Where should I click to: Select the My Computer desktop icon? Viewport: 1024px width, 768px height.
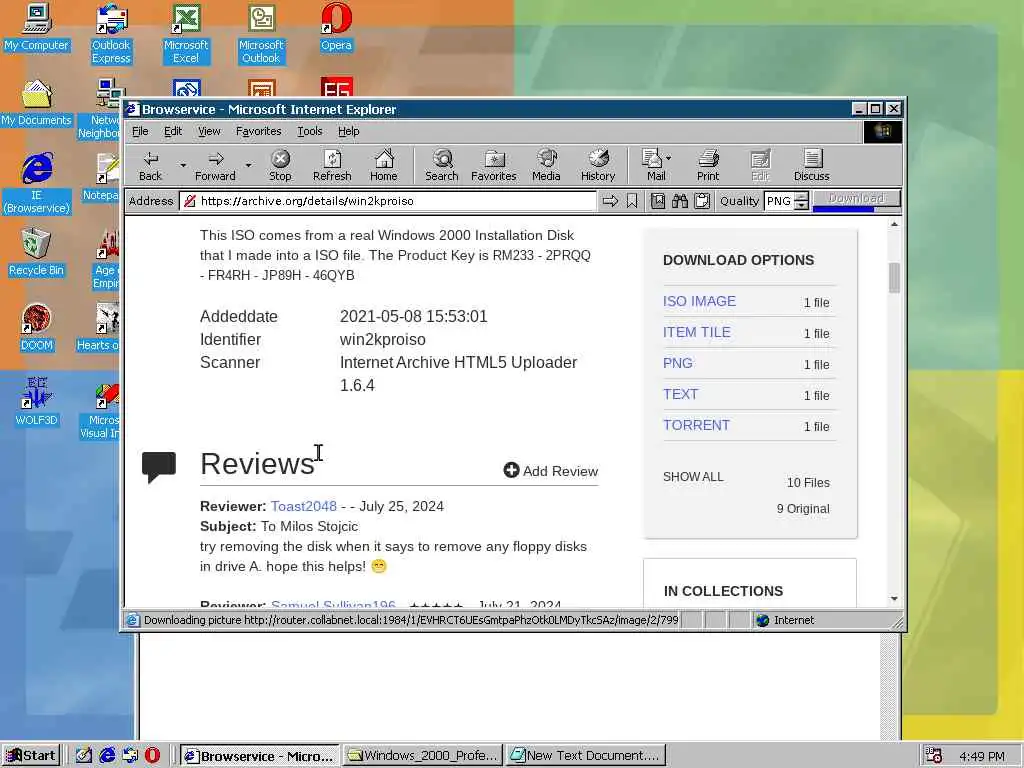[x=37, y=27]
